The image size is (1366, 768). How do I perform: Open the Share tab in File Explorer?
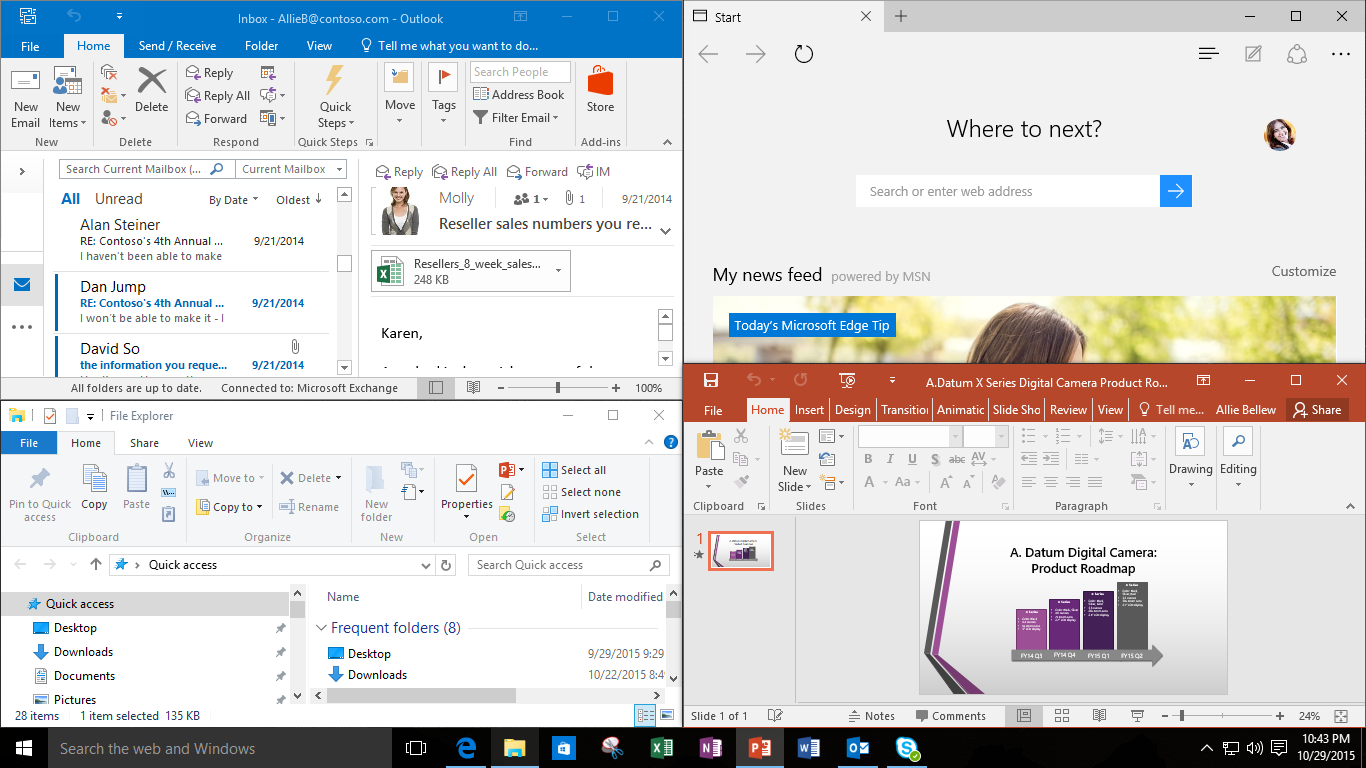point(144,443)
